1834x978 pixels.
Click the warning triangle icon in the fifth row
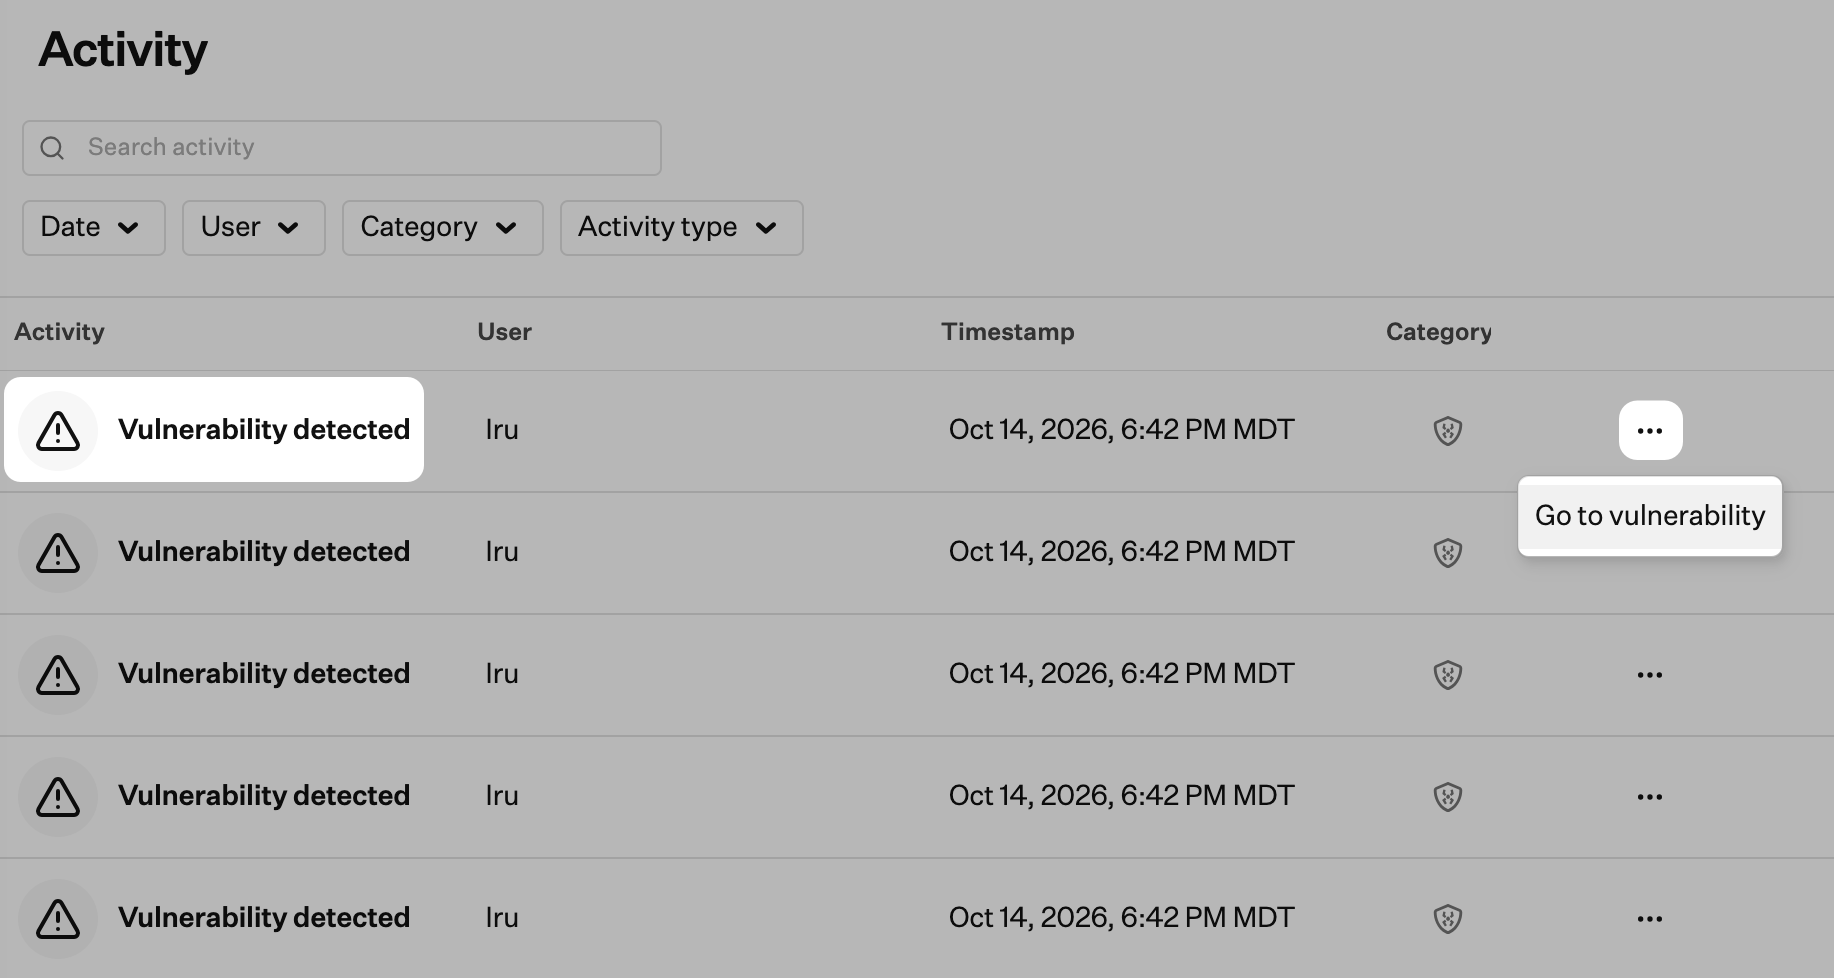click(58, 919)
